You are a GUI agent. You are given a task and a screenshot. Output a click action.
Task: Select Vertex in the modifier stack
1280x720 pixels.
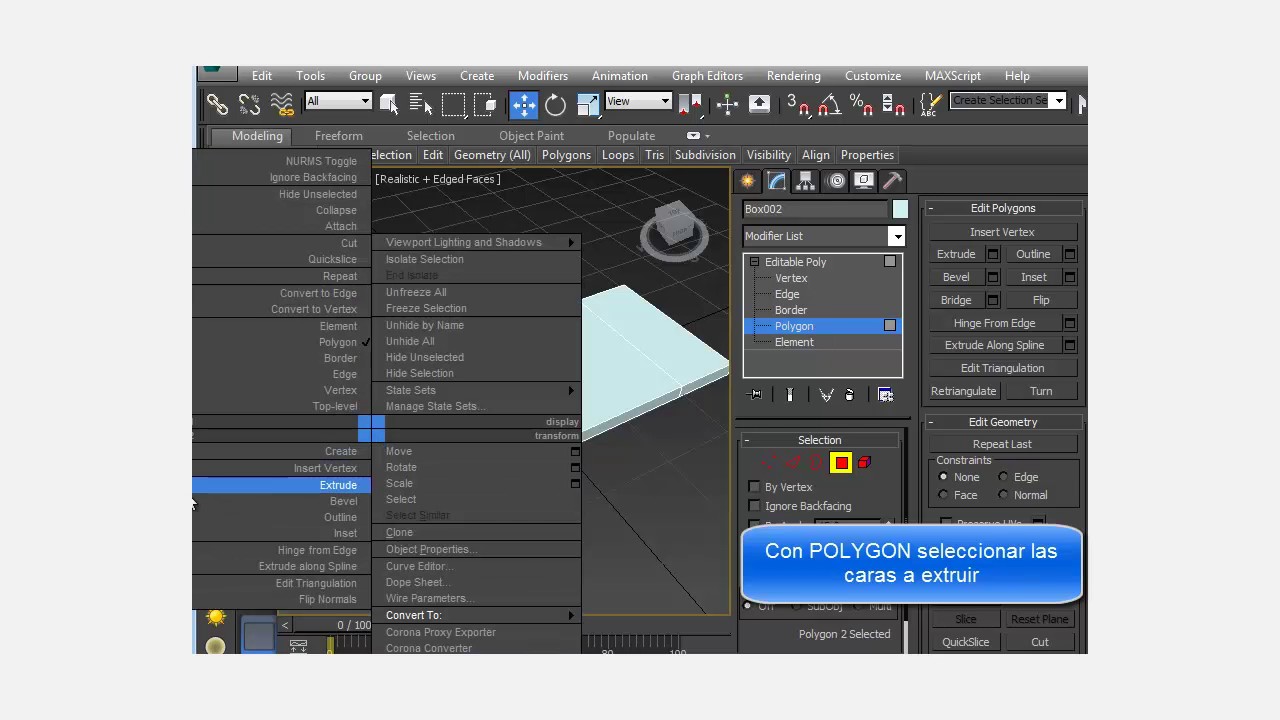pos(790,278)
